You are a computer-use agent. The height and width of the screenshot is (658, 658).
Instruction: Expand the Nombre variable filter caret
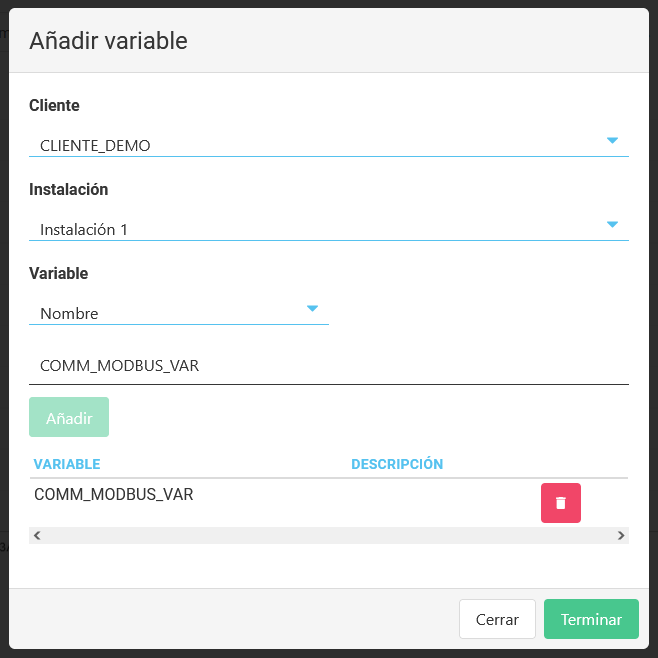312,309
